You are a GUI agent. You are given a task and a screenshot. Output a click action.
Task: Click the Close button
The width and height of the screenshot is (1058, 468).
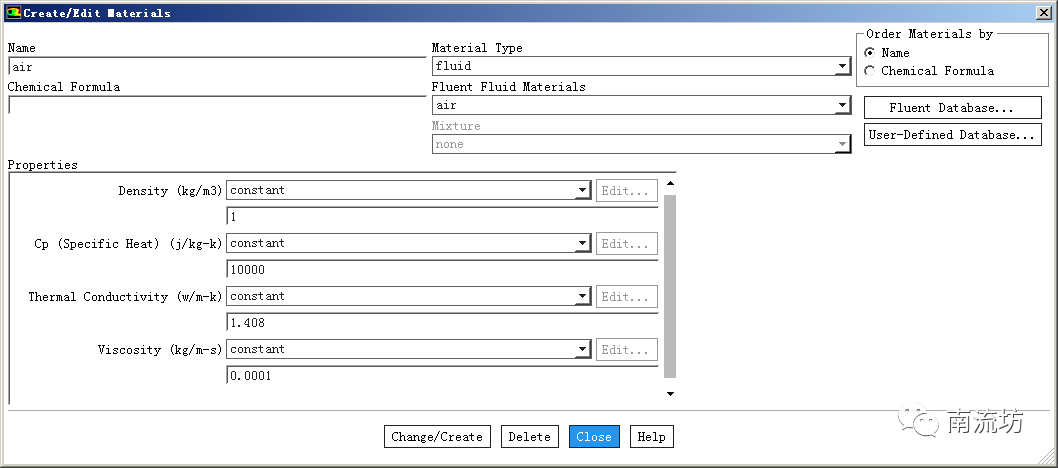(594, 437)
